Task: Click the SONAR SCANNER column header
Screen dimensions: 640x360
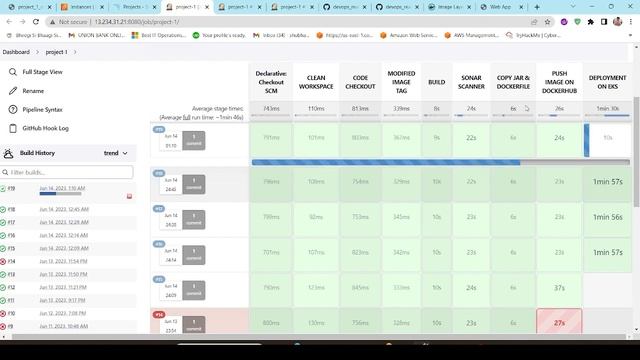Action: 471,82
